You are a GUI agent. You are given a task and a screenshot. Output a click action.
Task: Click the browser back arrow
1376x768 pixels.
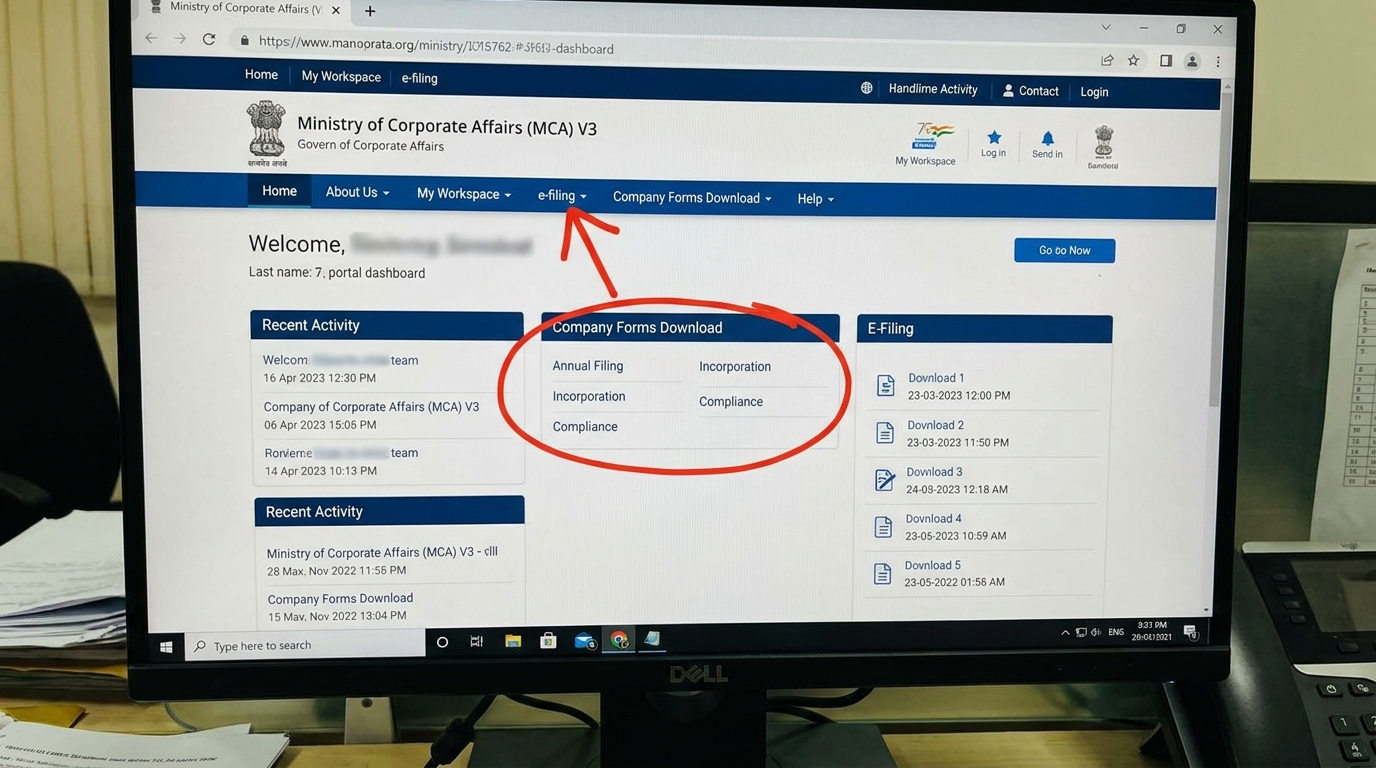pos(151,38)
